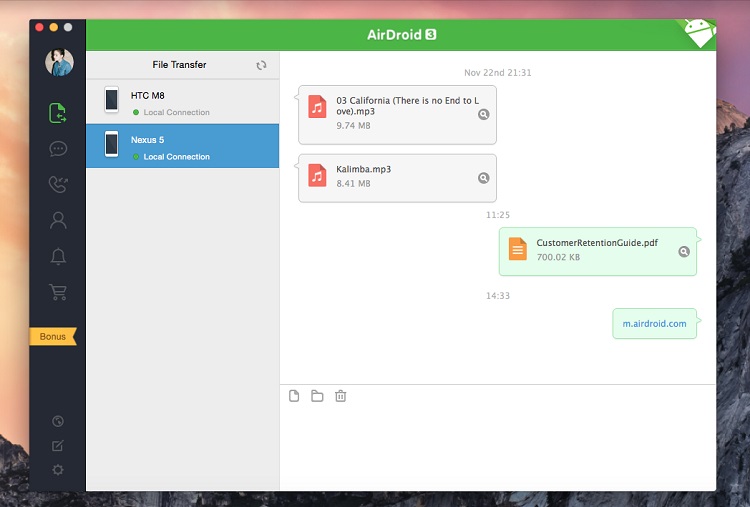The image size is (750, 507).
Task: Click the '9.74 MB' file size
Action: 353,126
